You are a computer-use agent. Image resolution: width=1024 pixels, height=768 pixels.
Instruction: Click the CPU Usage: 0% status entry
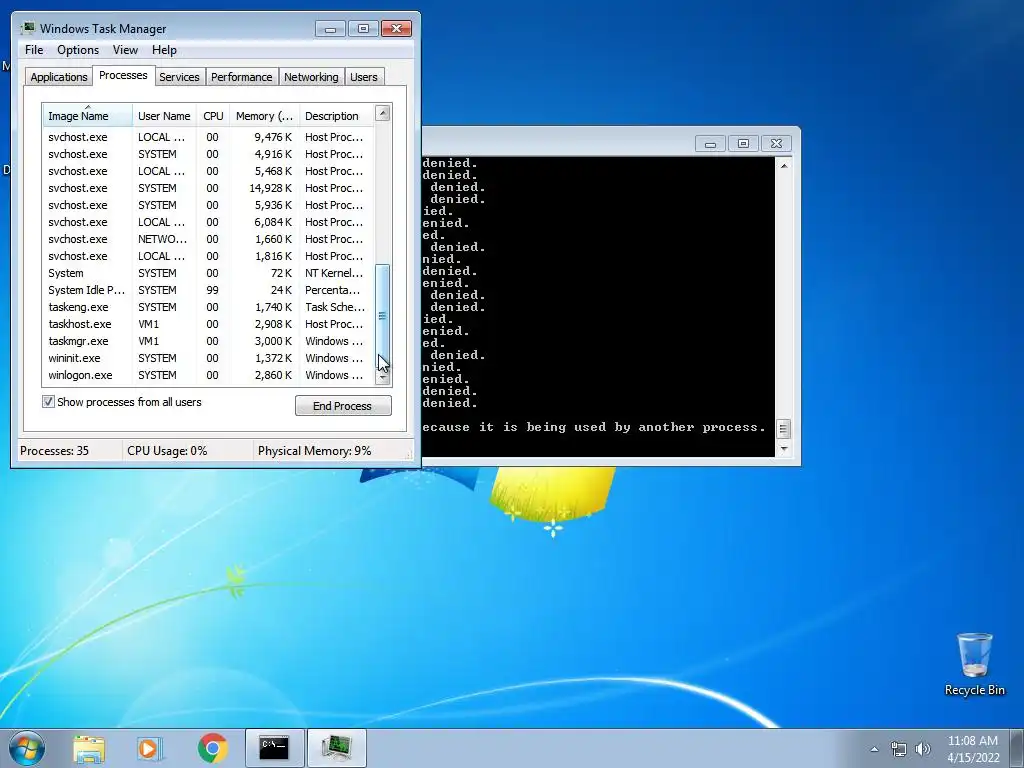coord(167,451)
